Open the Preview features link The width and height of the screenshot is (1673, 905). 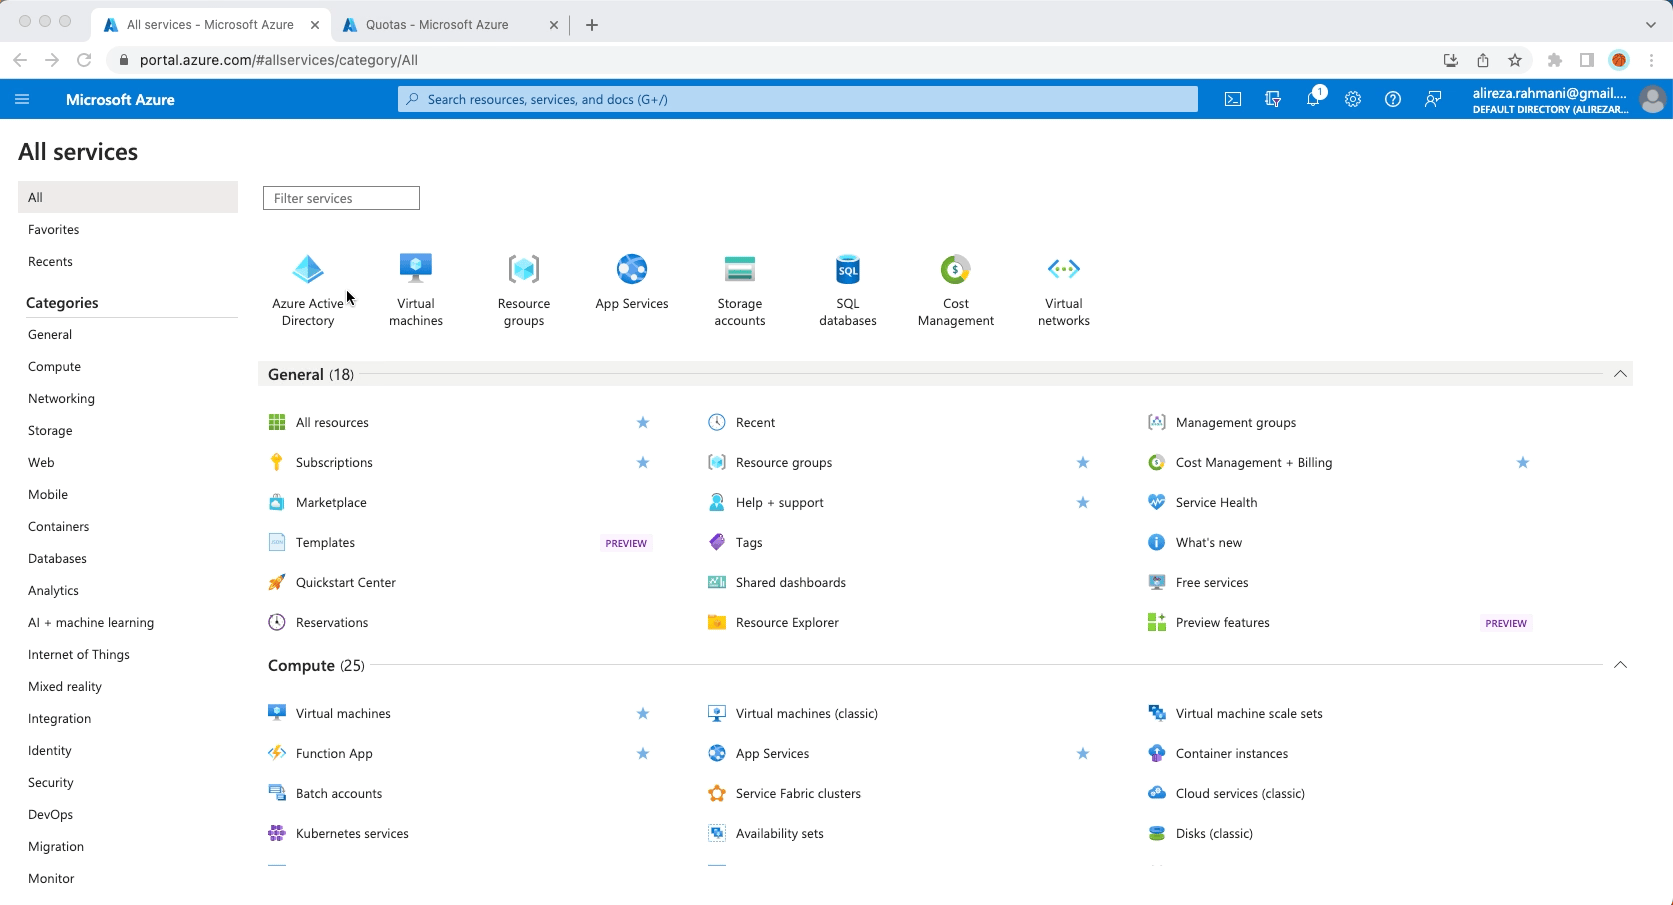click(1223, 622)
